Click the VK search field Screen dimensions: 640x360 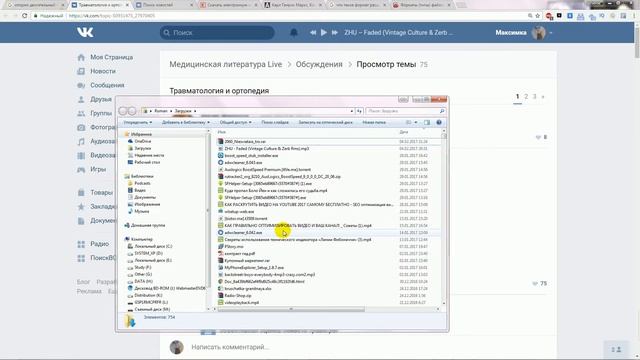pos(217,33)
